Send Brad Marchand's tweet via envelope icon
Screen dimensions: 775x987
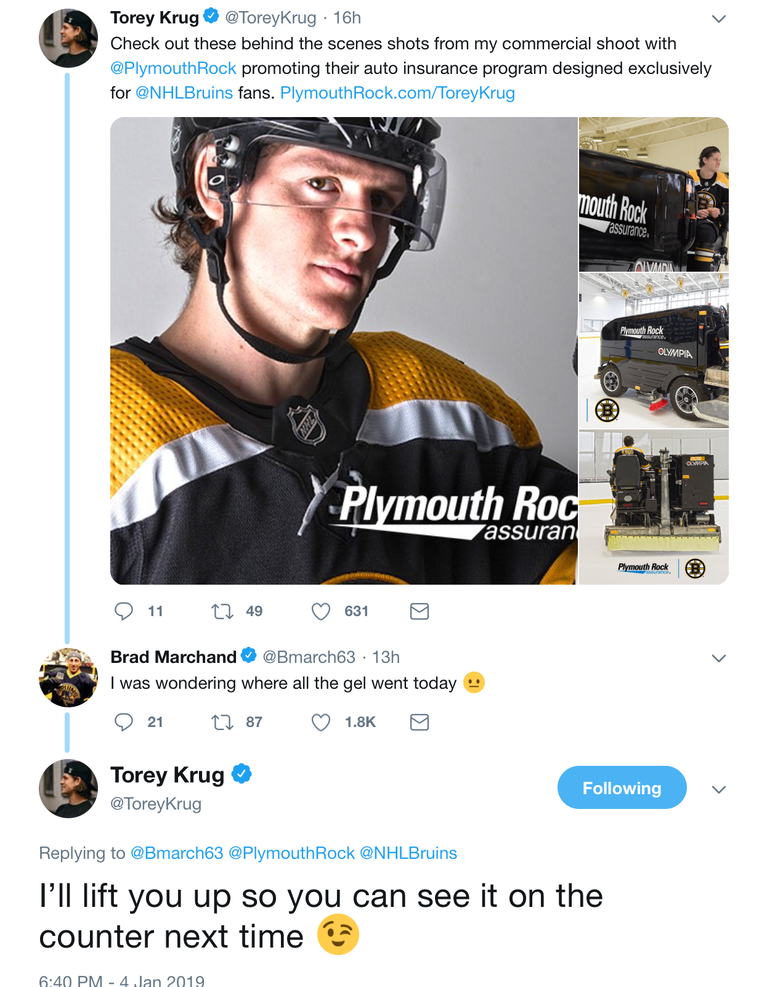click(x=419, y=722)
